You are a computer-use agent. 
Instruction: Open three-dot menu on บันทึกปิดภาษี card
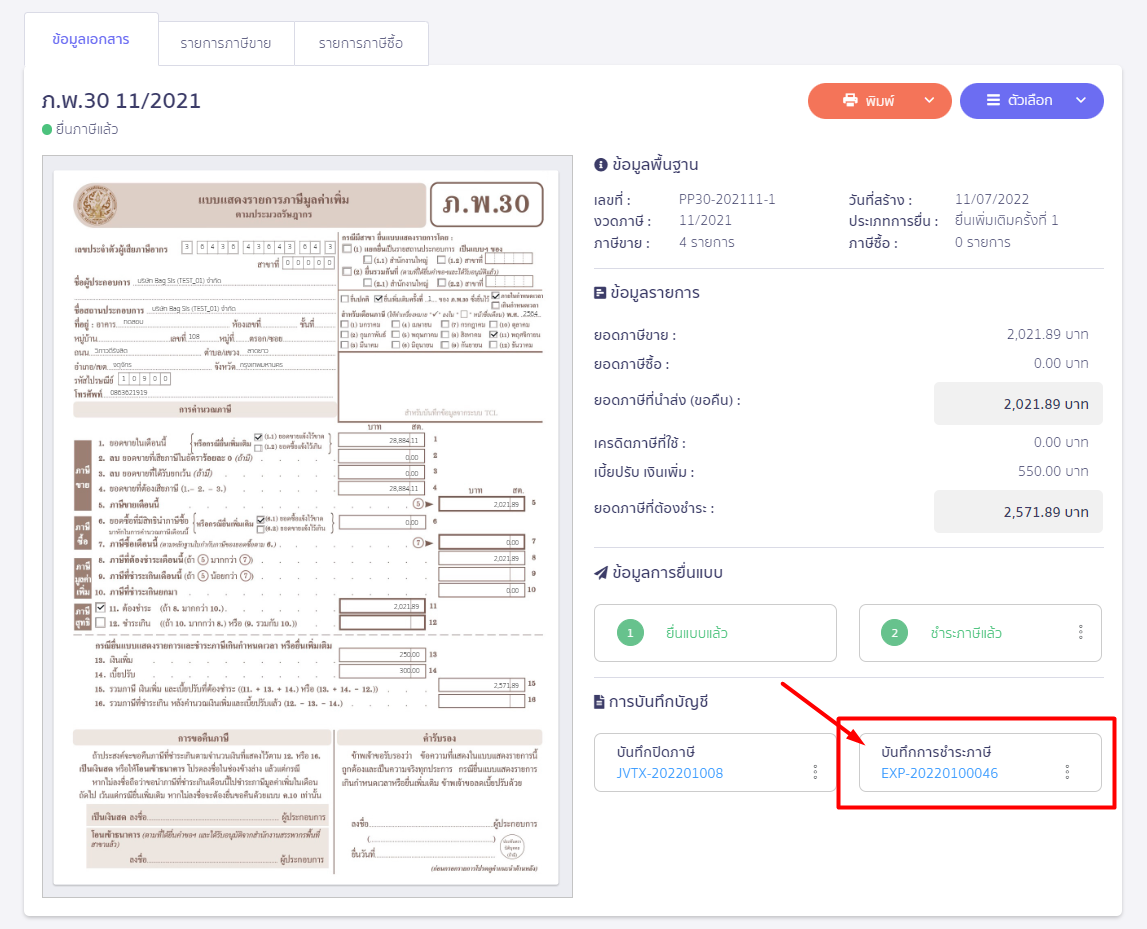coord(815,772)
